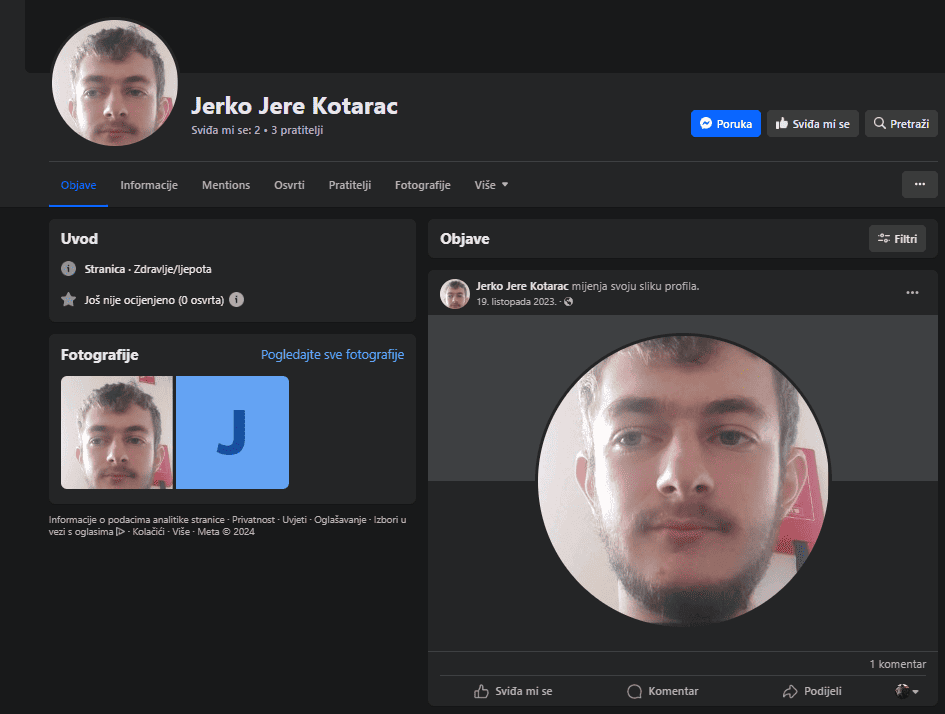Switch to the Informacije tab
This screenshot has width=945, height=714.
click(149, 185)
